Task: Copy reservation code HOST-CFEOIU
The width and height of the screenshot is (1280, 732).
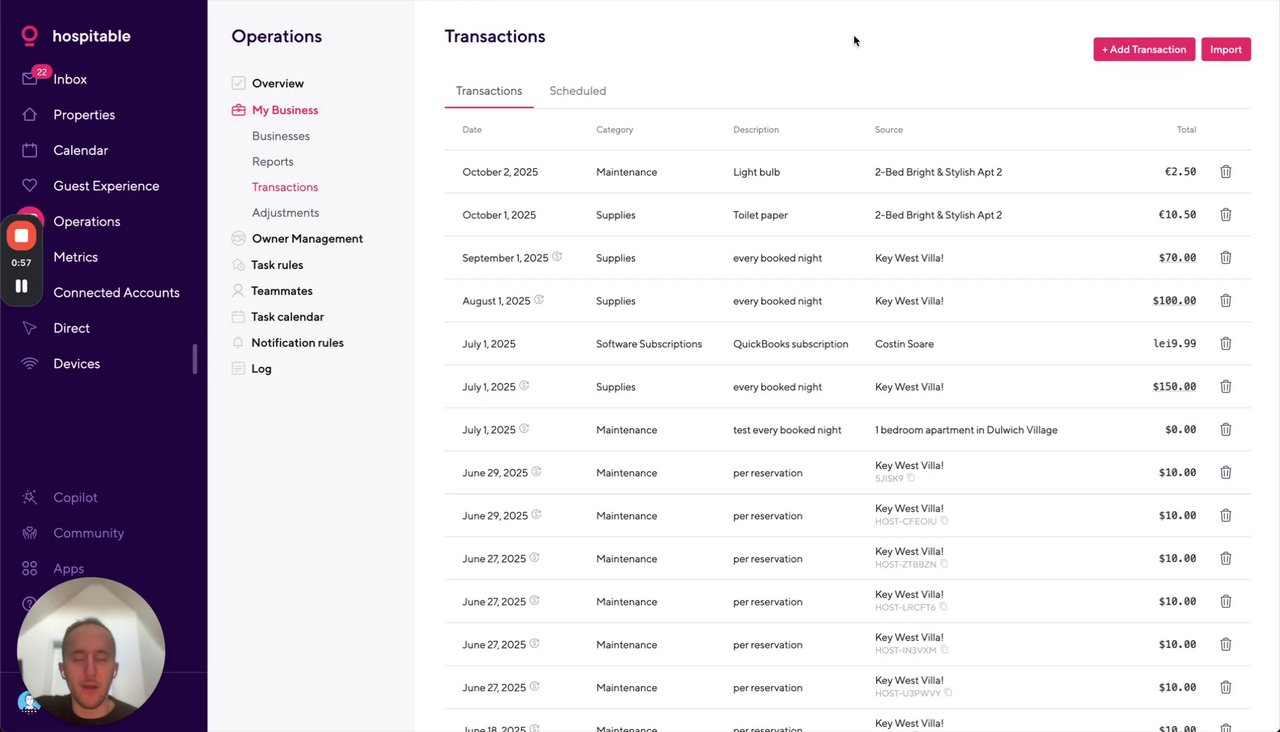Action: [944, 522]
